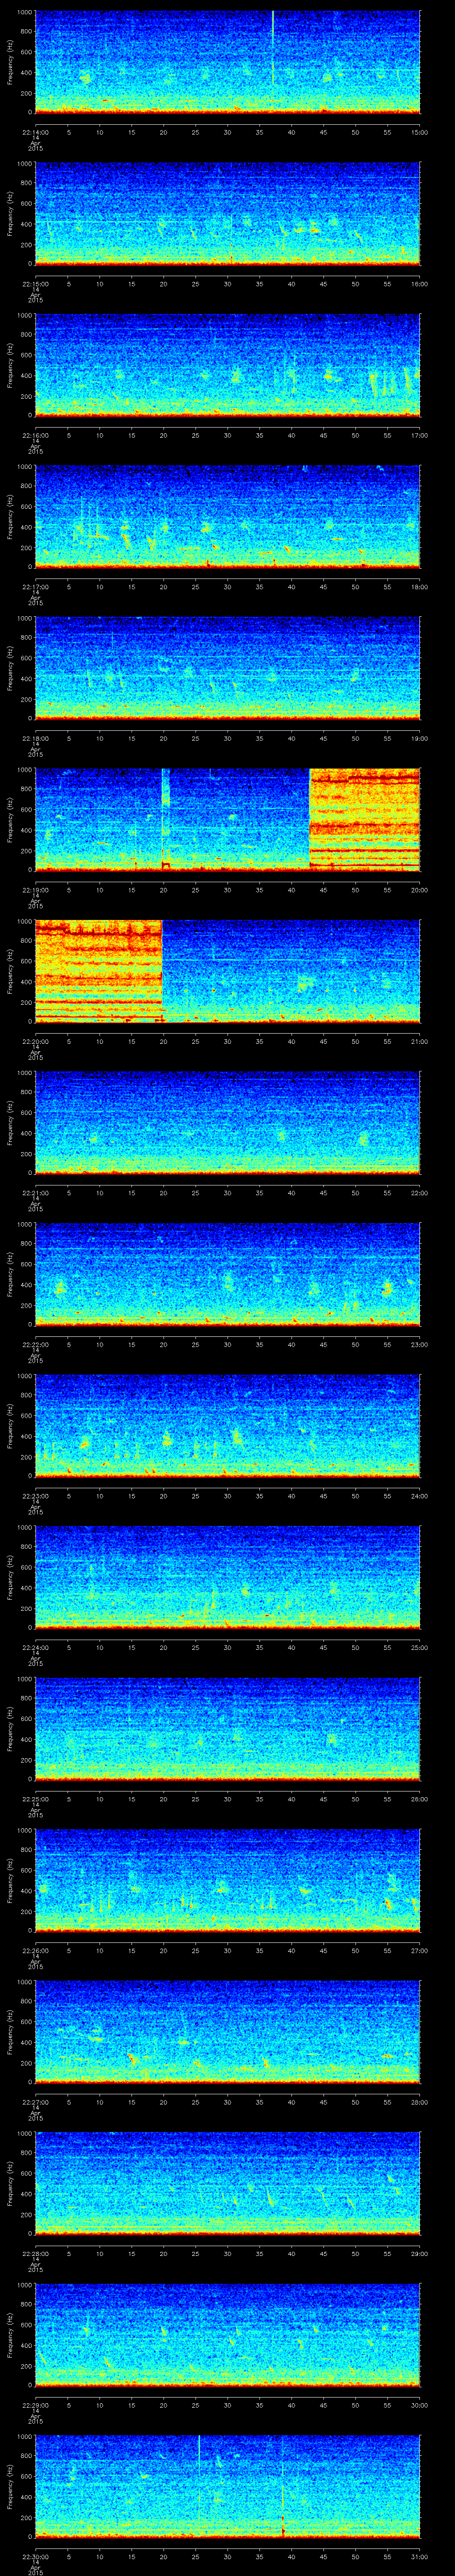This screenshot has width=455, height=2576.
Task: Select the spectrogram panel starting at 22:28:00
Action: point(227,2183)
